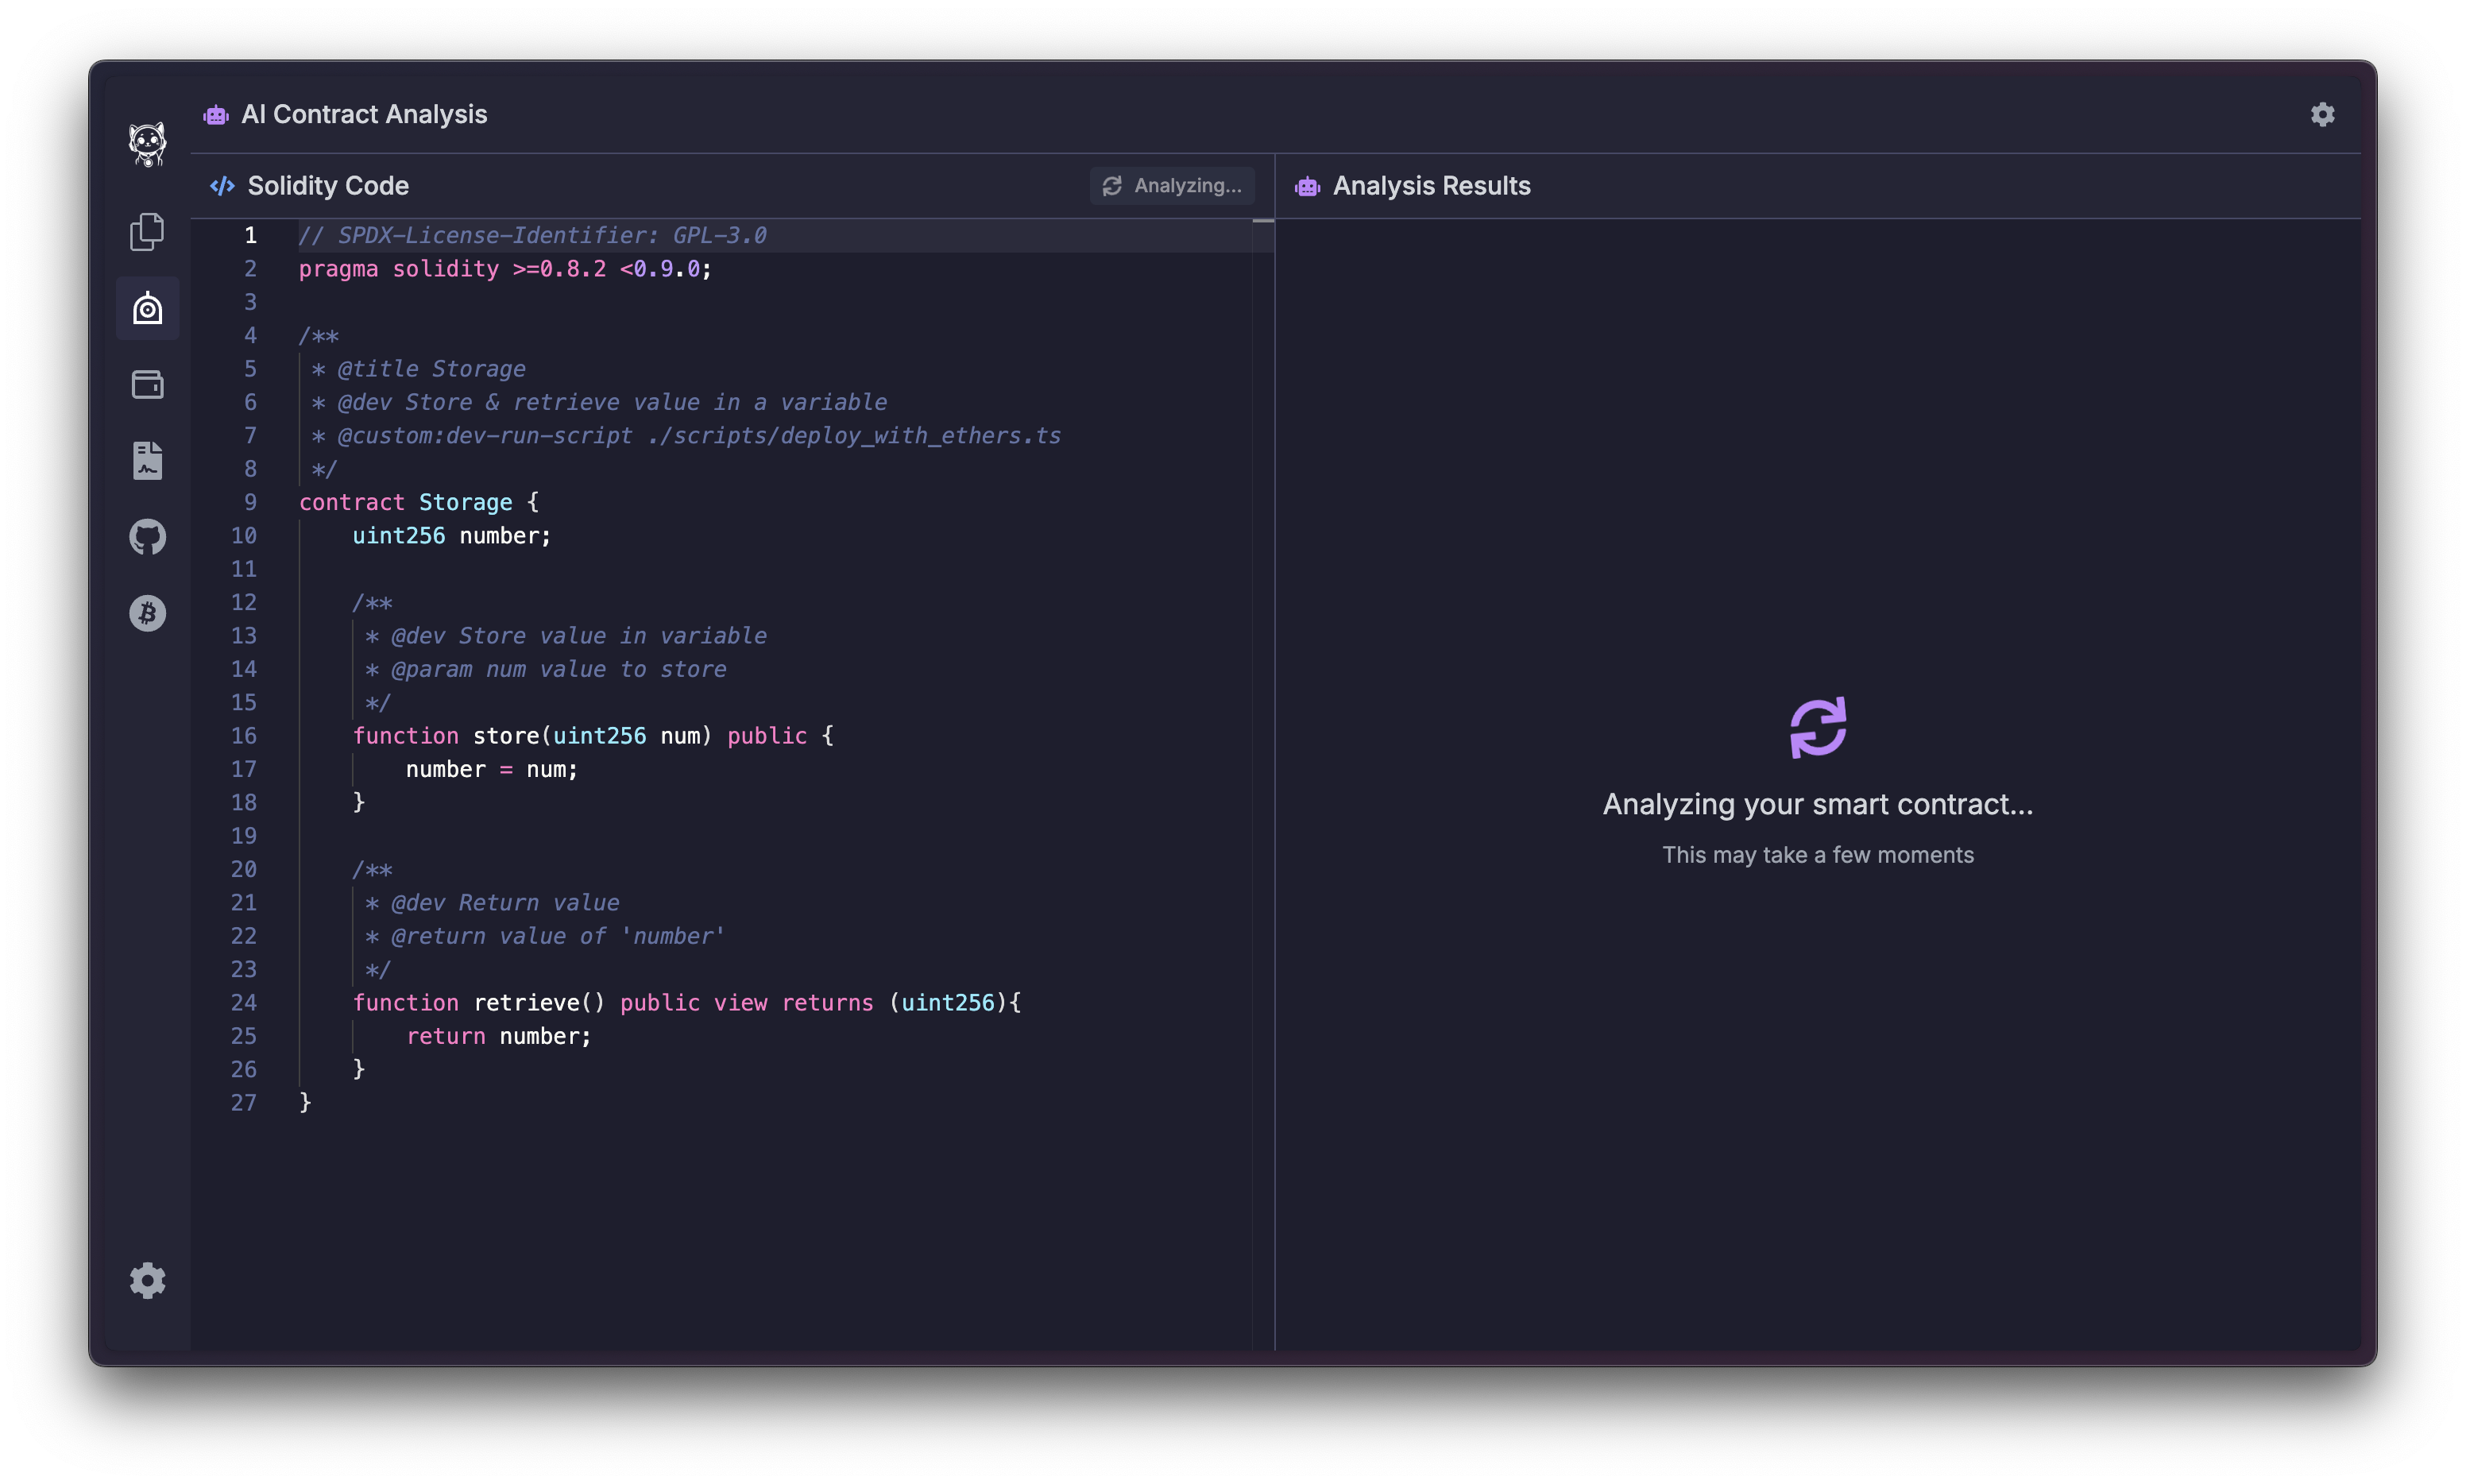Image resolution: width=2466 pixels, height=1484 pixels.
Task: Select the AI robot analysis sidebar icon
Action: [x=147, y=308]
